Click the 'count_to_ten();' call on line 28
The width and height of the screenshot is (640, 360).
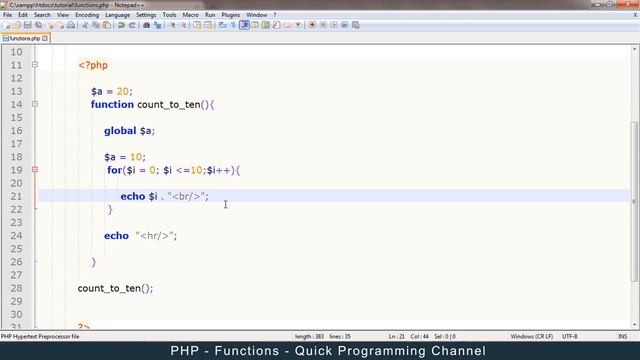[115, 288]
